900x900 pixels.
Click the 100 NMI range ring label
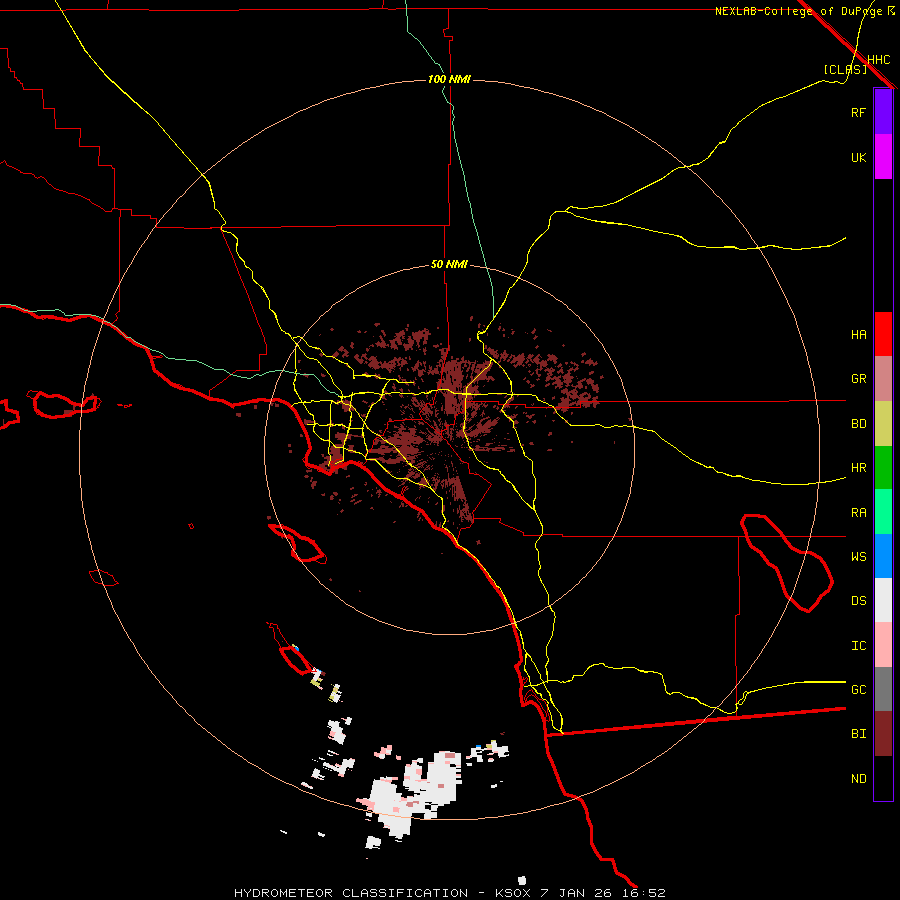pos(449,79)
